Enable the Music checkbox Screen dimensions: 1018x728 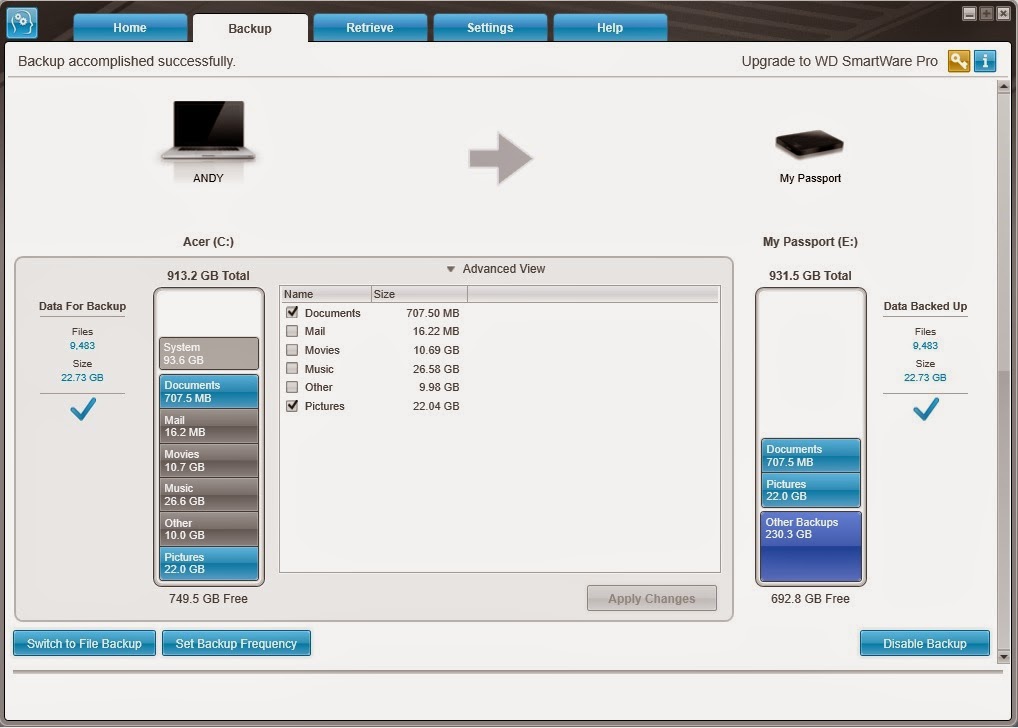click(292, 369)
